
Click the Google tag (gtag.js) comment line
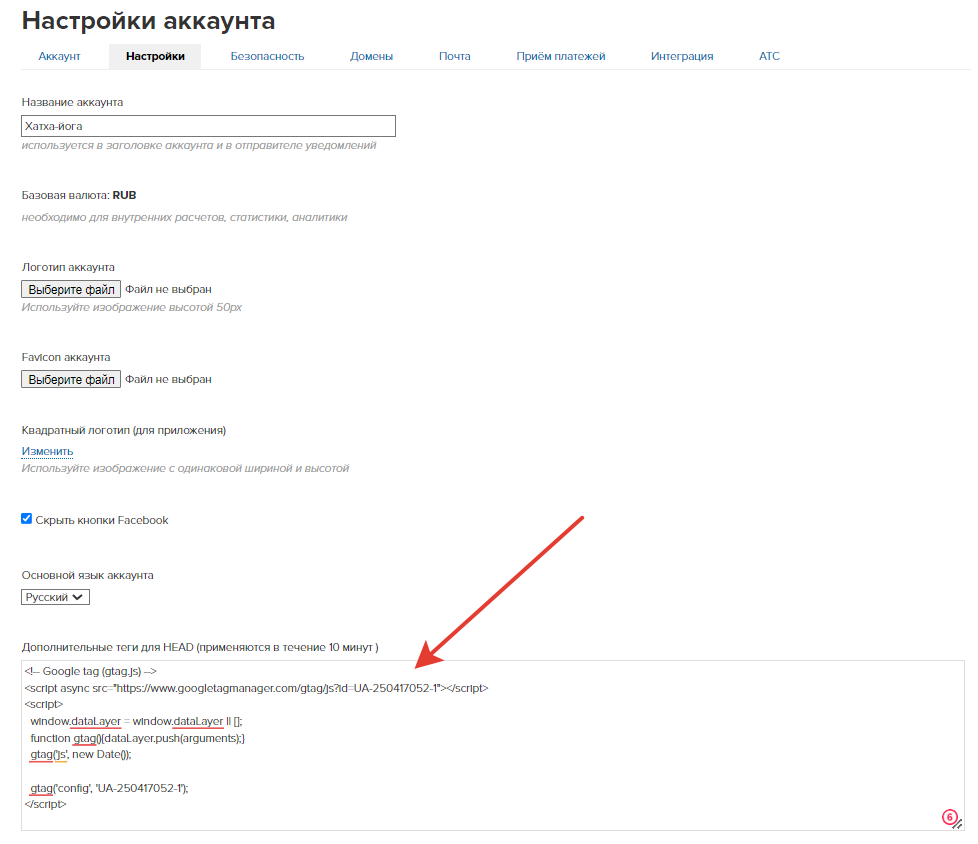(90, 671)
